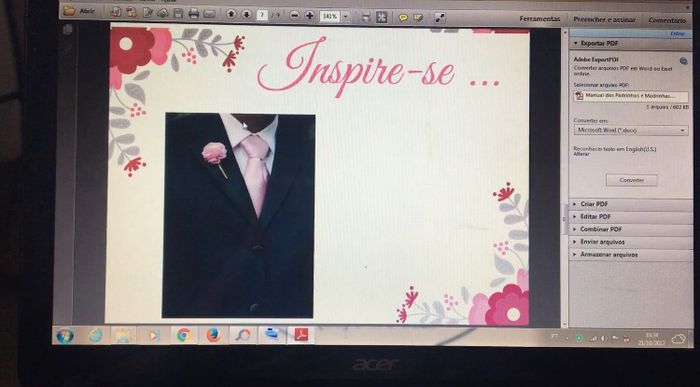
Task: Zoom out with minus button
Action: pos(294,16)
